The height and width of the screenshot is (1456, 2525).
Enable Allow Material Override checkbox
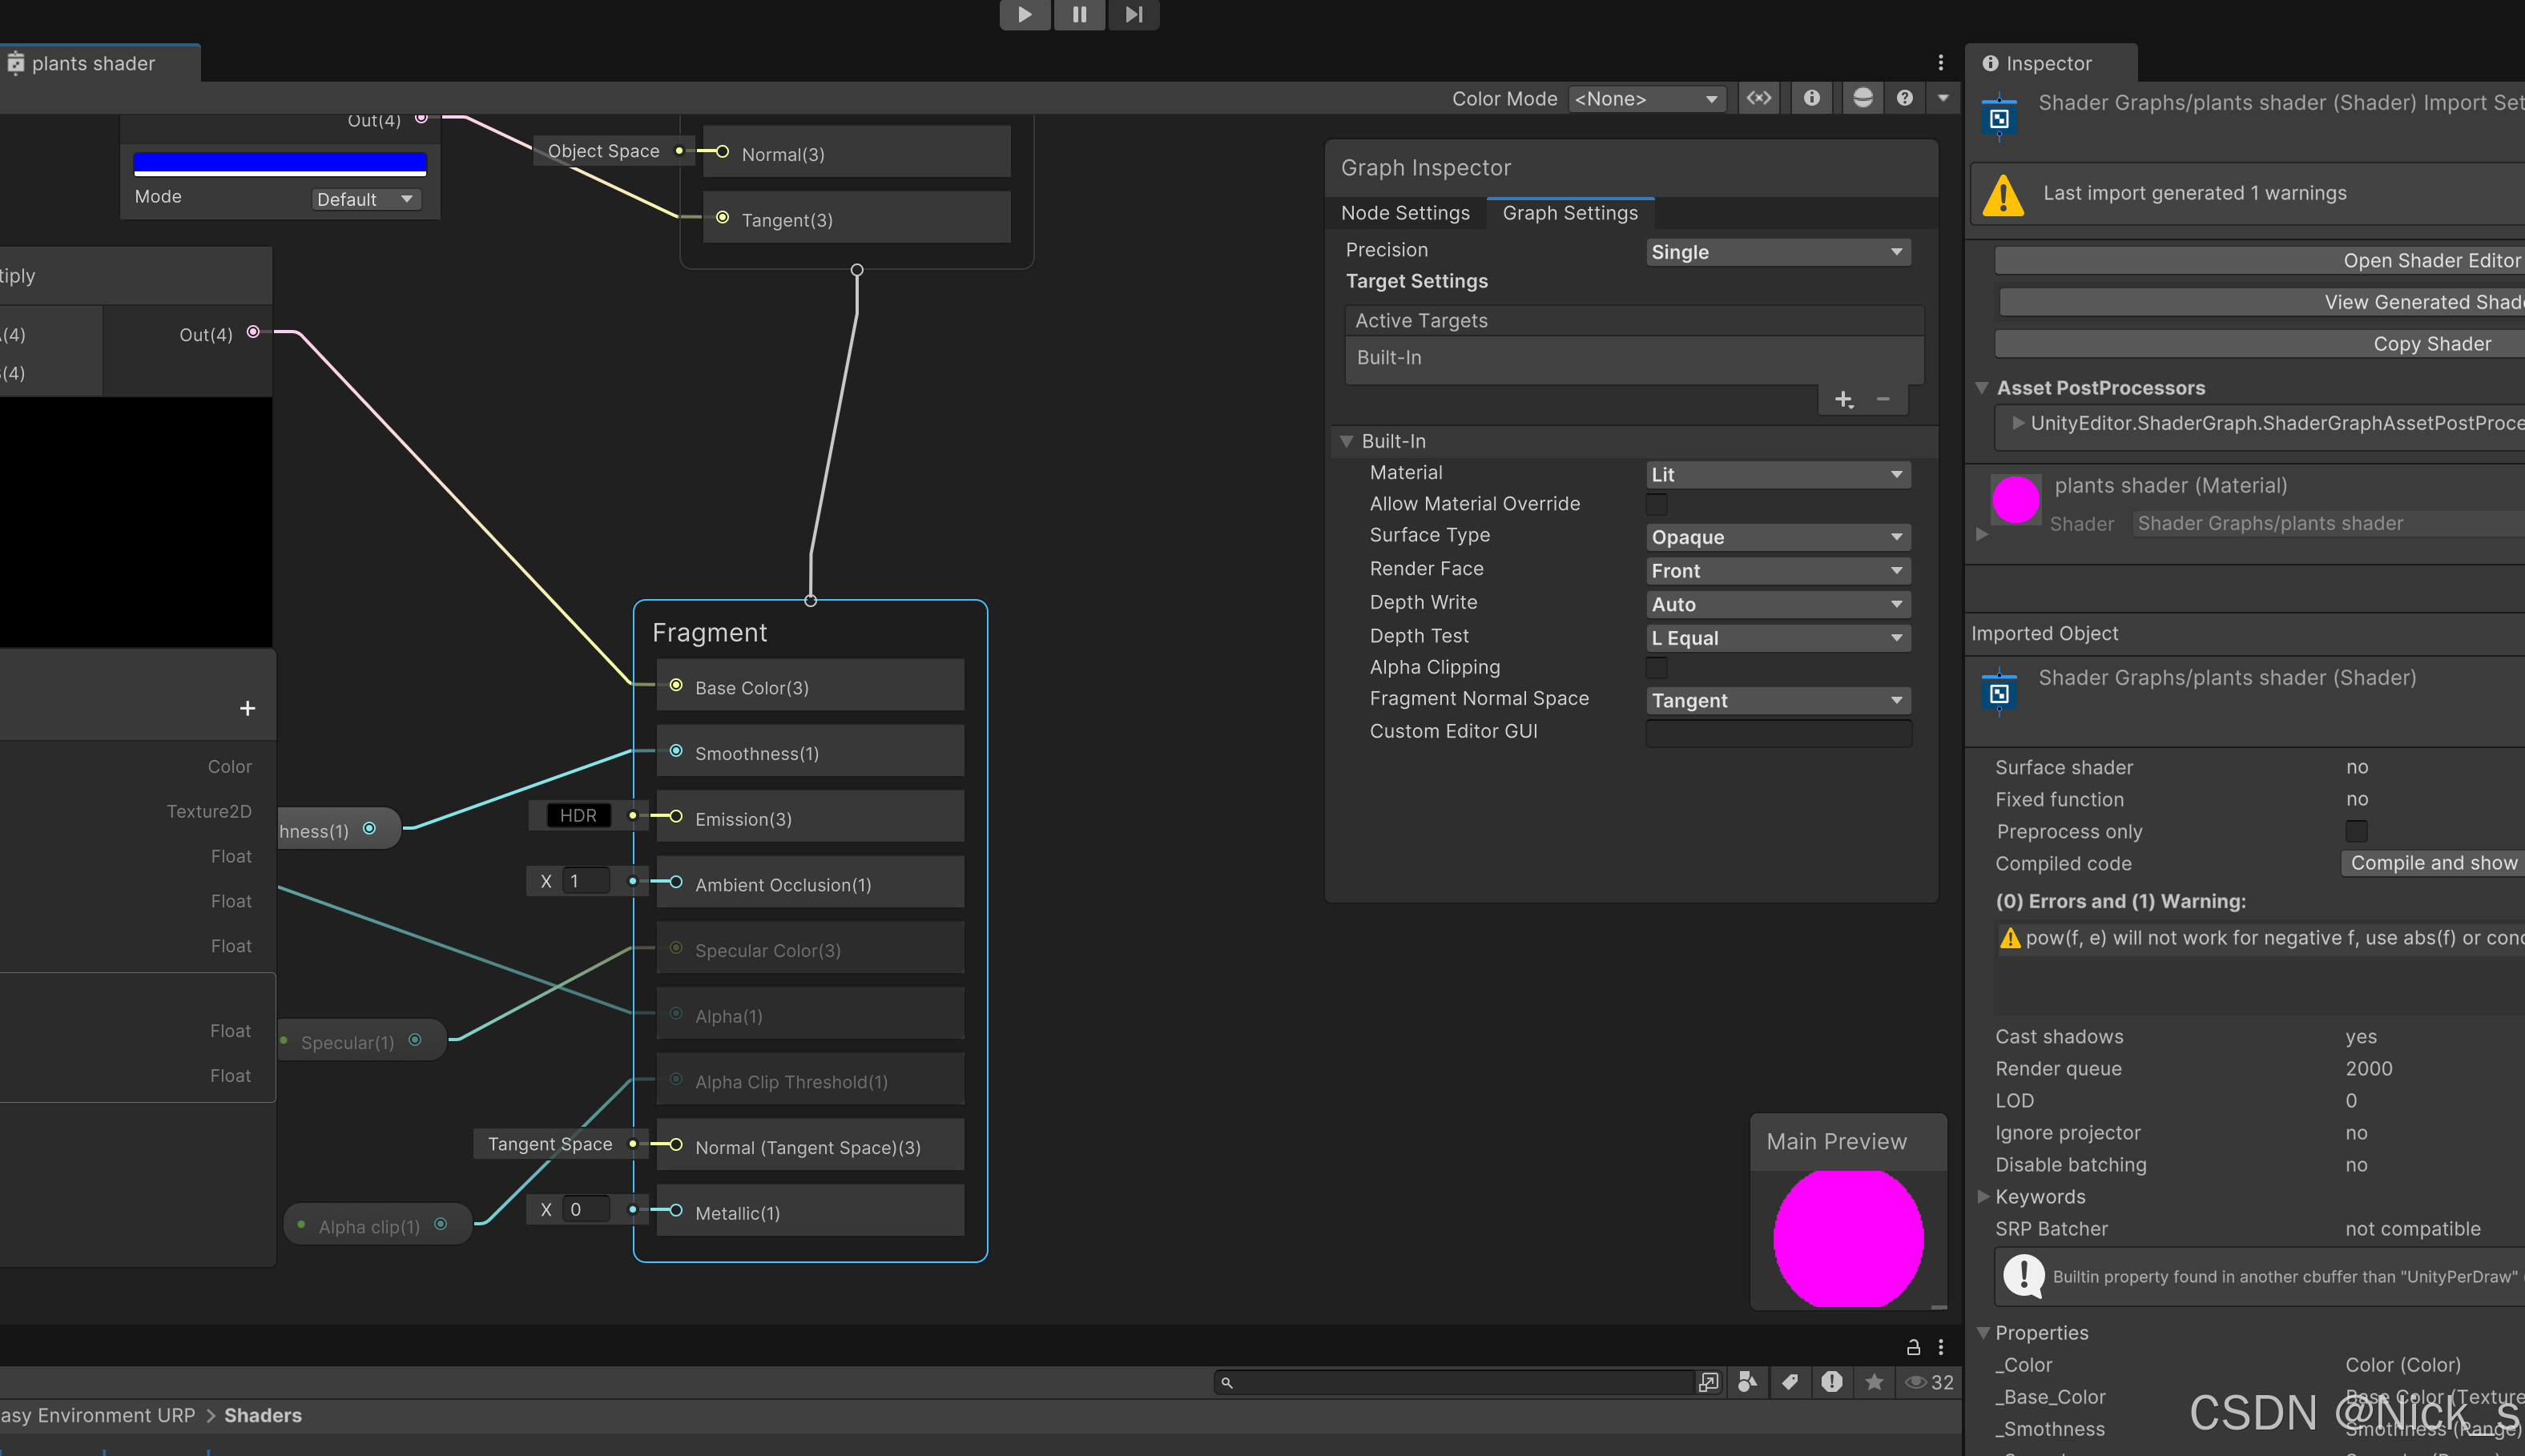coord(1657,504)
